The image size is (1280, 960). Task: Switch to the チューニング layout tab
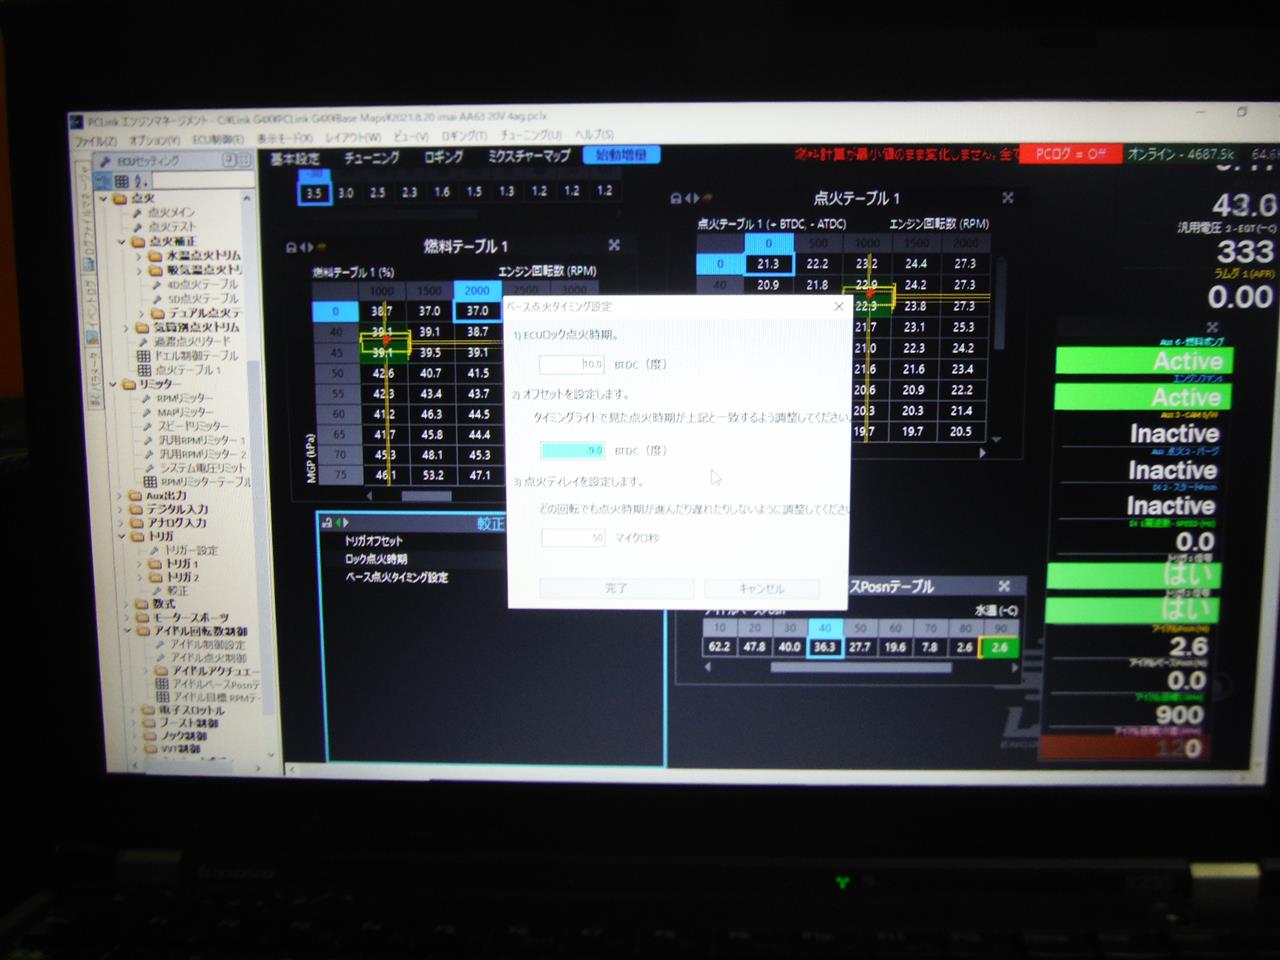371,158
